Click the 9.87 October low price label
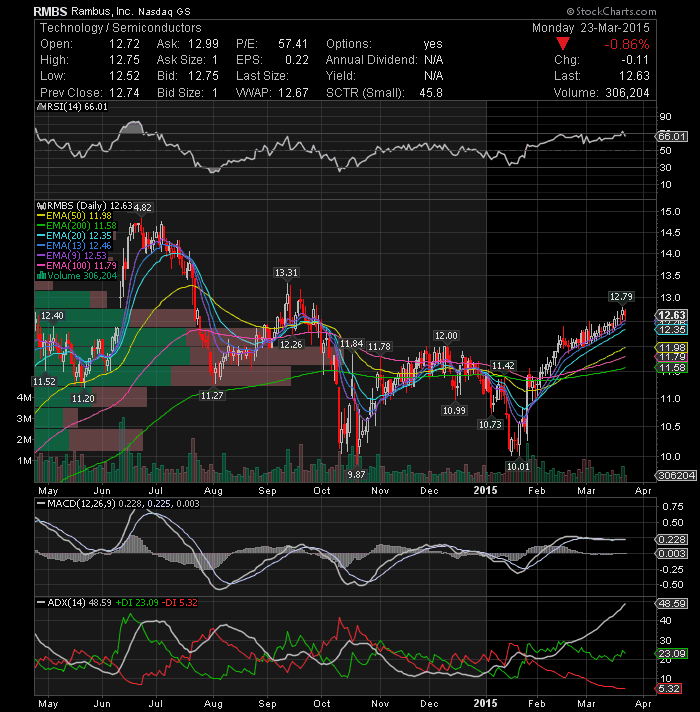 pos(356,475)
